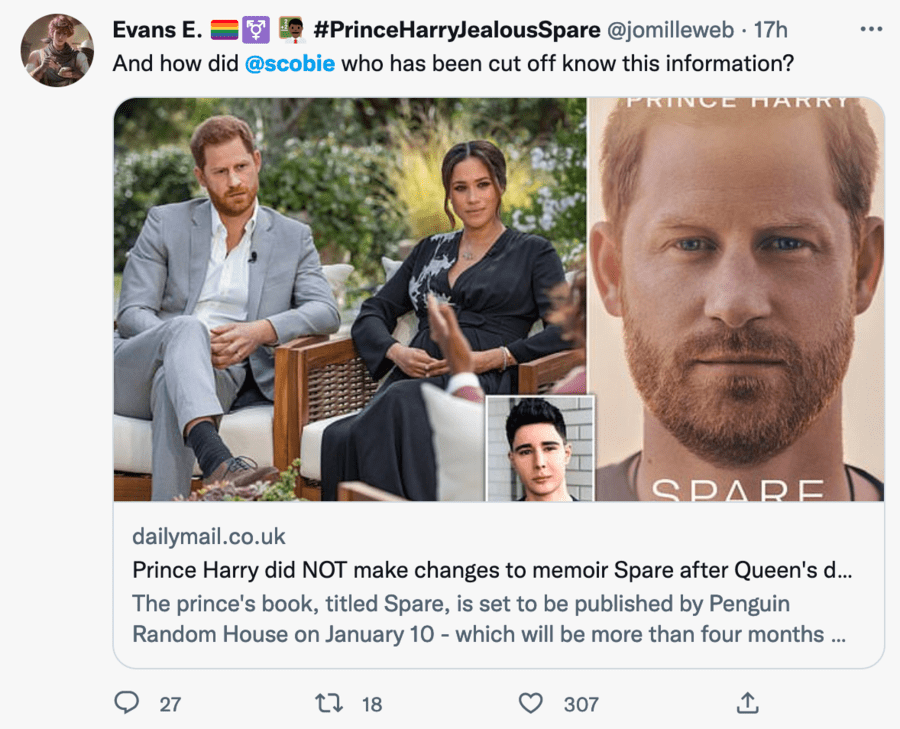Retweet this post using the retweet icon
Screen dimensions: 900x729
(x=328, y=703)
